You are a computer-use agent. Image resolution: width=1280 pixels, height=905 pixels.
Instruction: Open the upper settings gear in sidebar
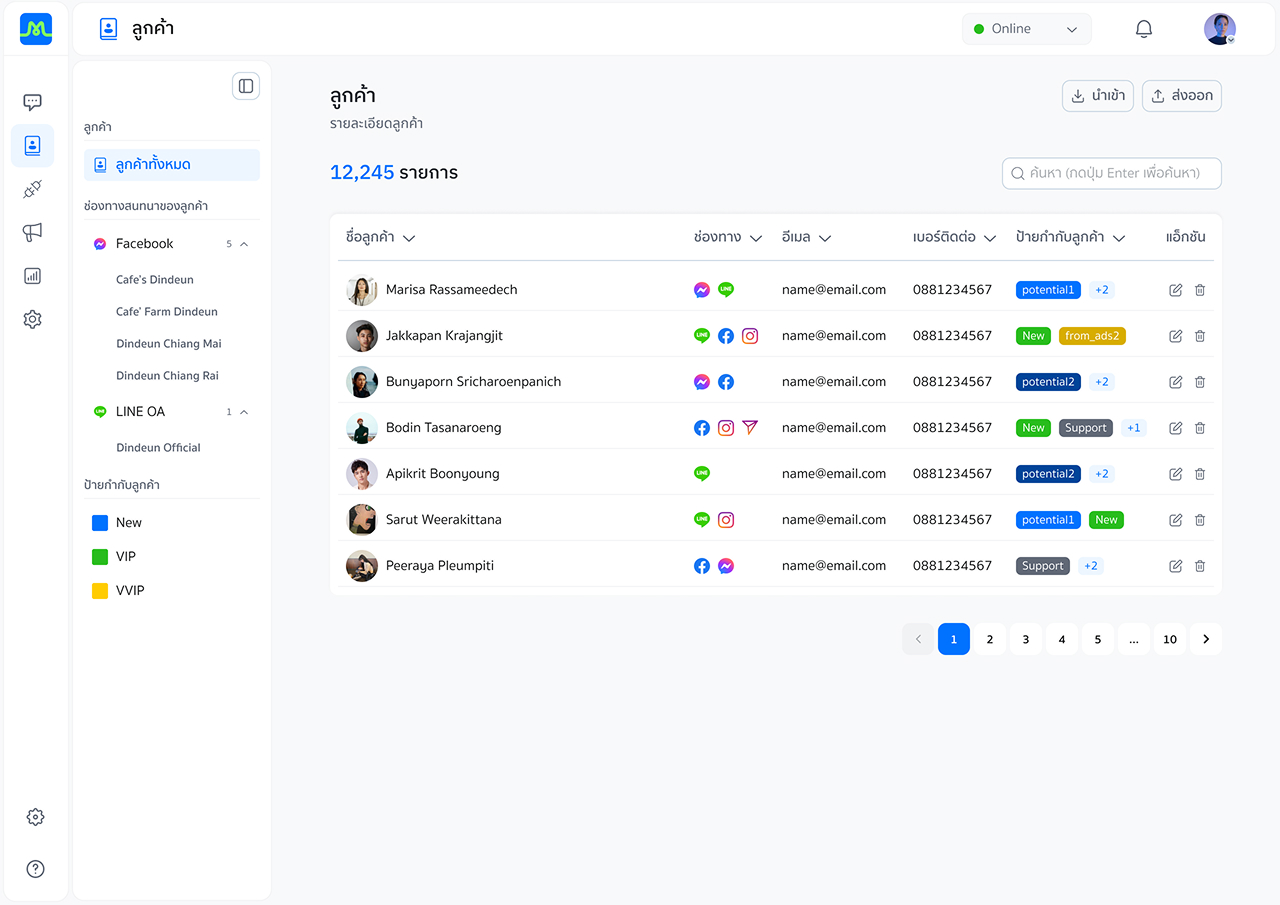point(32,319)
